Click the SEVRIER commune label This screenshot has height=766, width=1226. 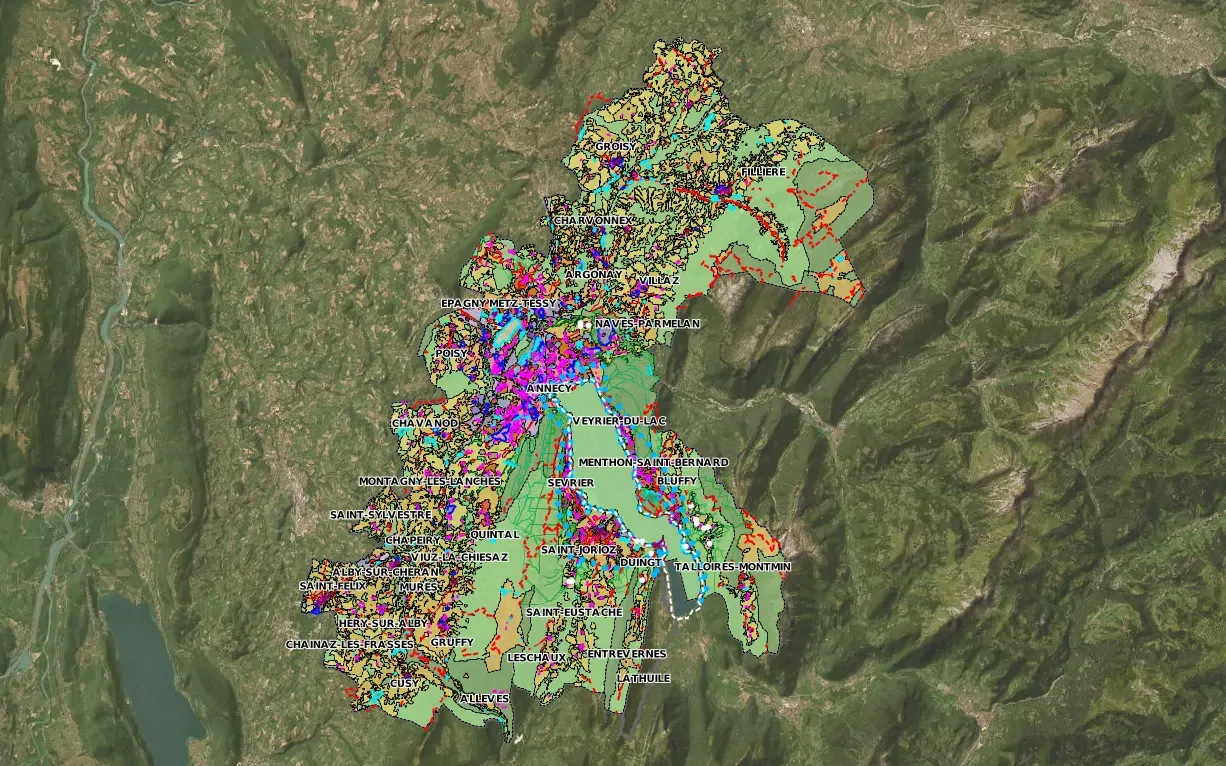[572, 482]
